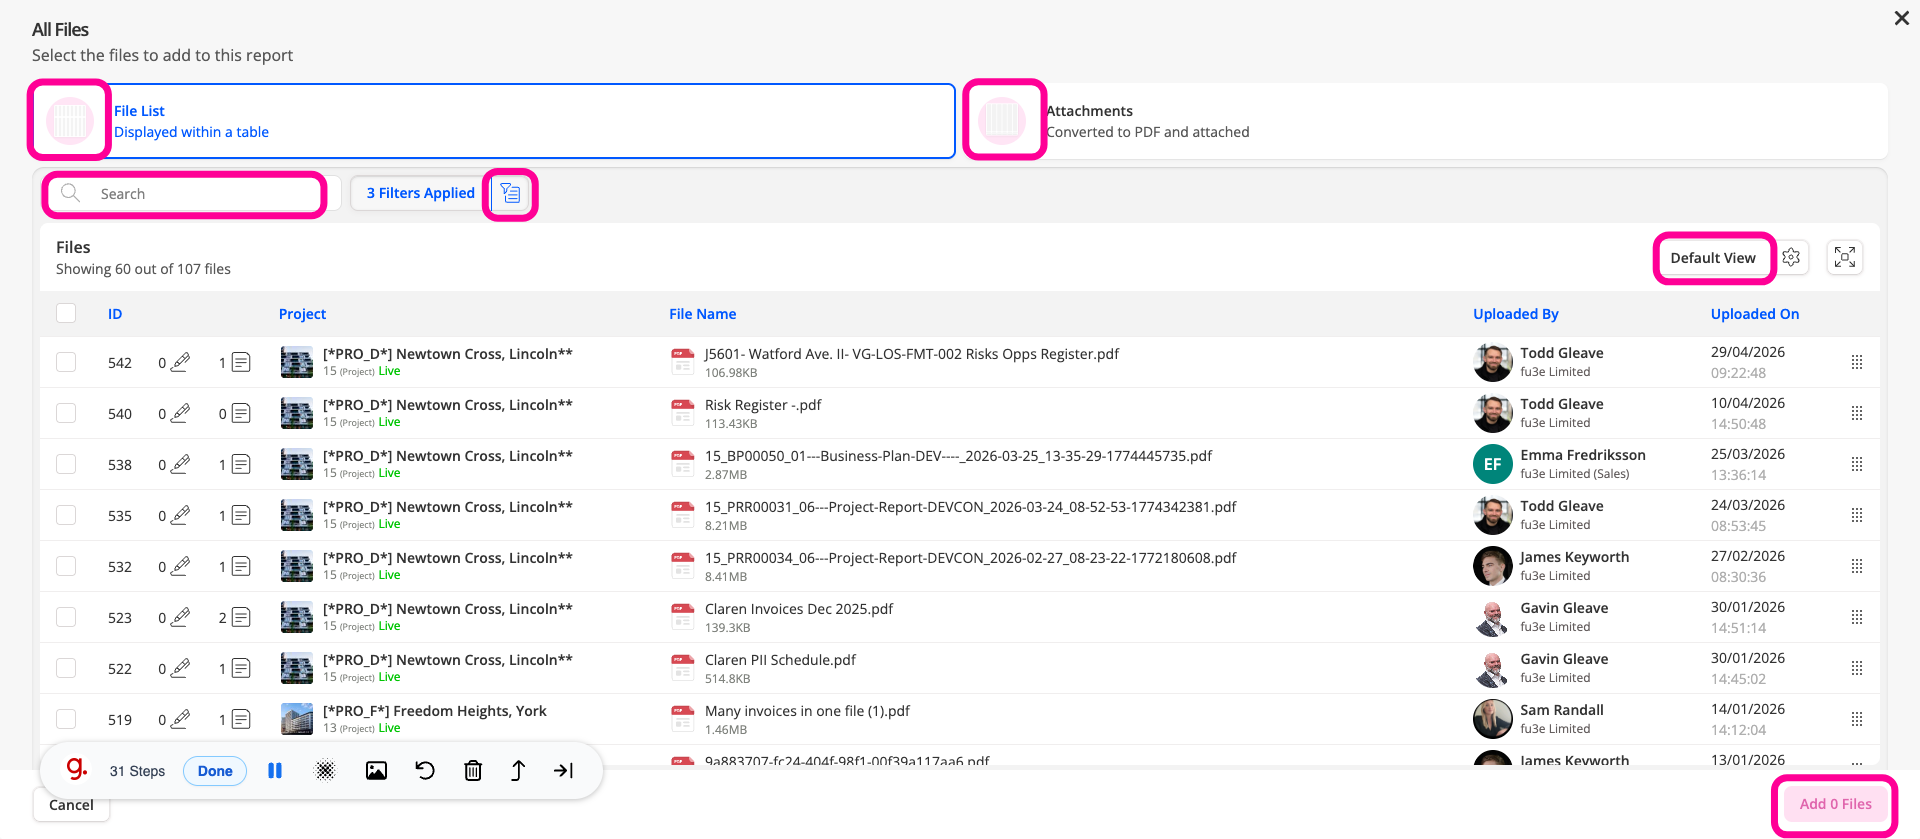The height and width of the screenshot is (839, 1920).
Task: Sort the table by Uploaded On column
Action: click(1754, 314)
